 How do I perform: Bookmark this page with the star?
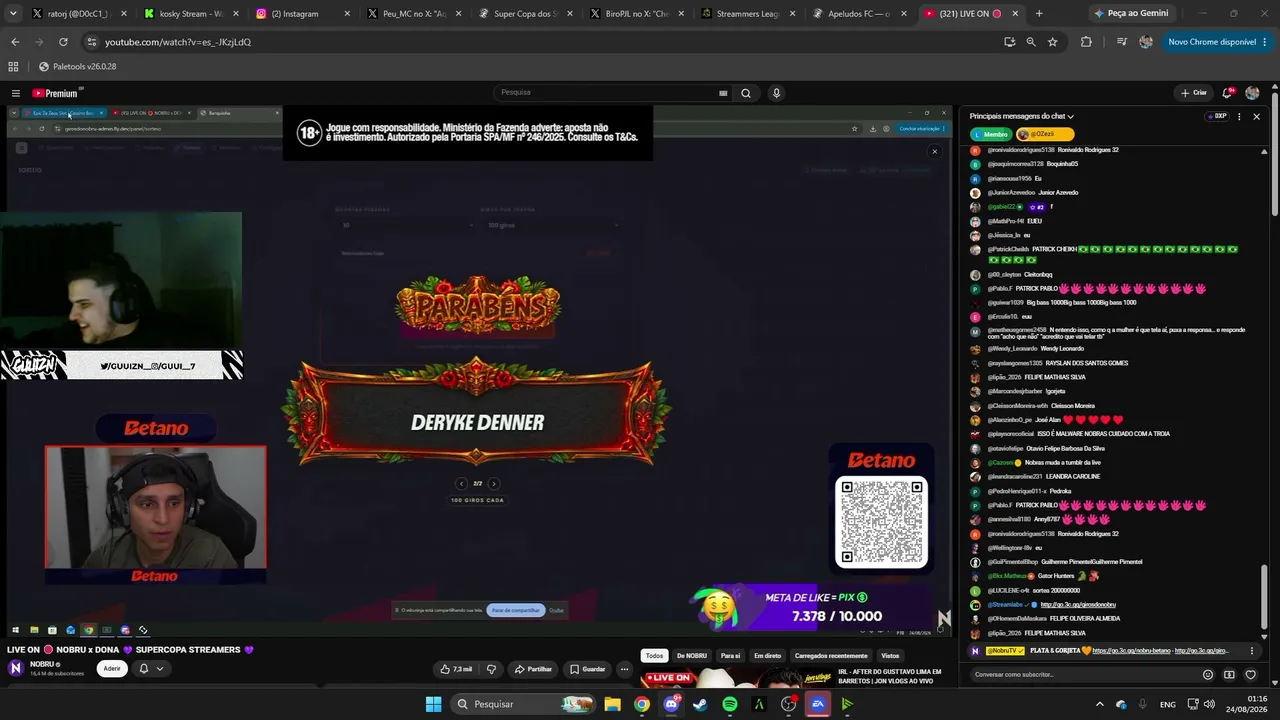point(1053,42)
